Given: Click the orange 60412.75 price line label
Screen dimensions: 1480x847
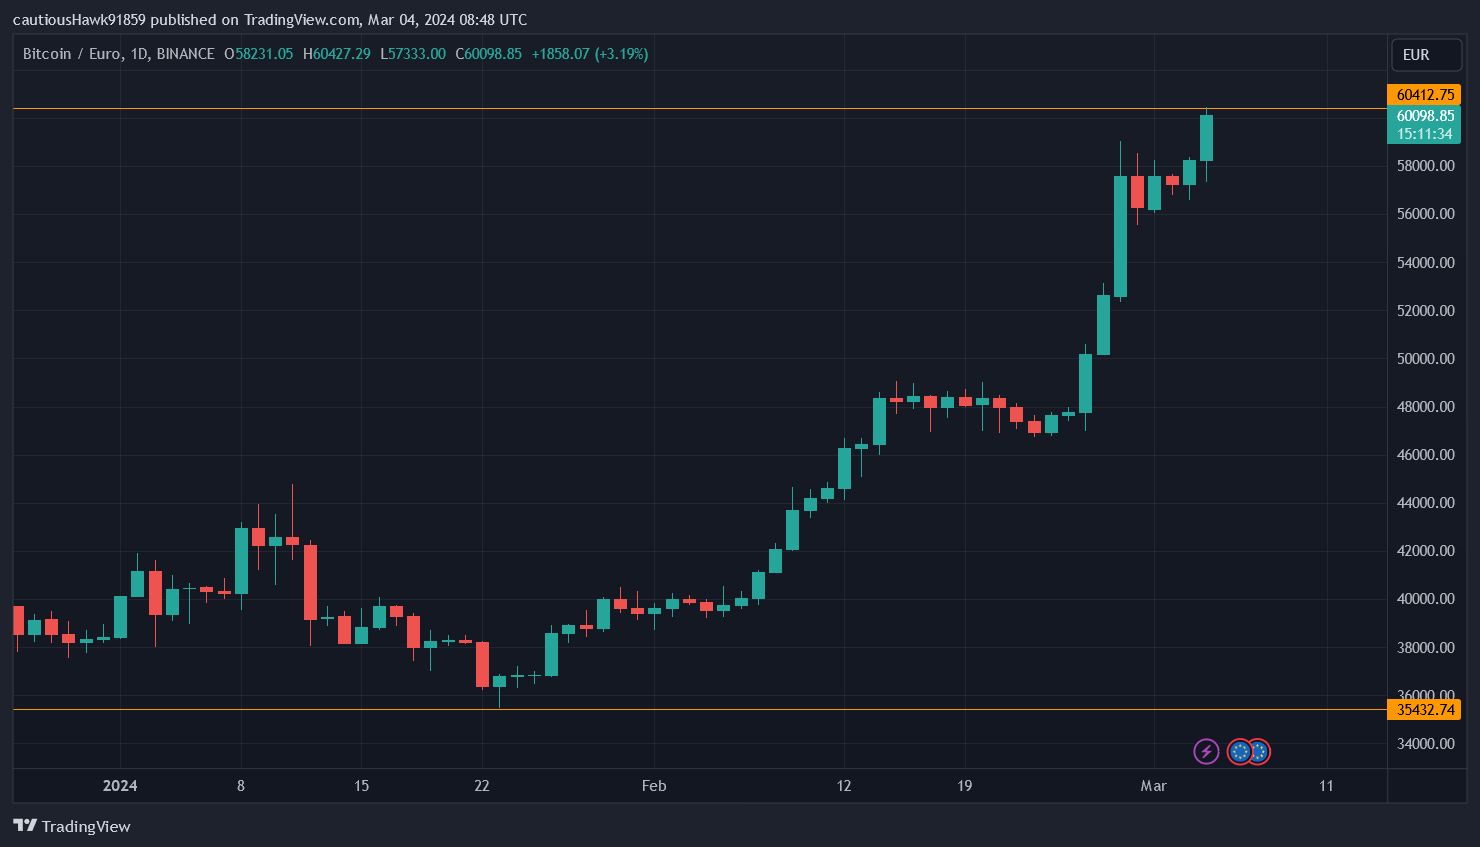Looking at the screenshot, I should (x=1426, y=93).
